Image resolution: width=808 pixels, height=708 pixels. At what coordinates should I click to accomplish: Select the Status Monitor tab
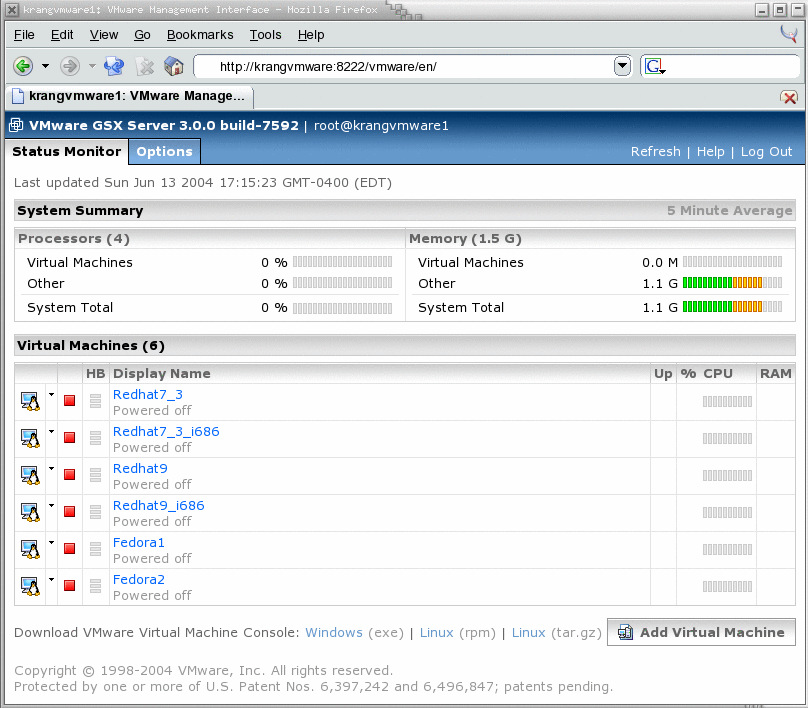(x=66, y=152)
